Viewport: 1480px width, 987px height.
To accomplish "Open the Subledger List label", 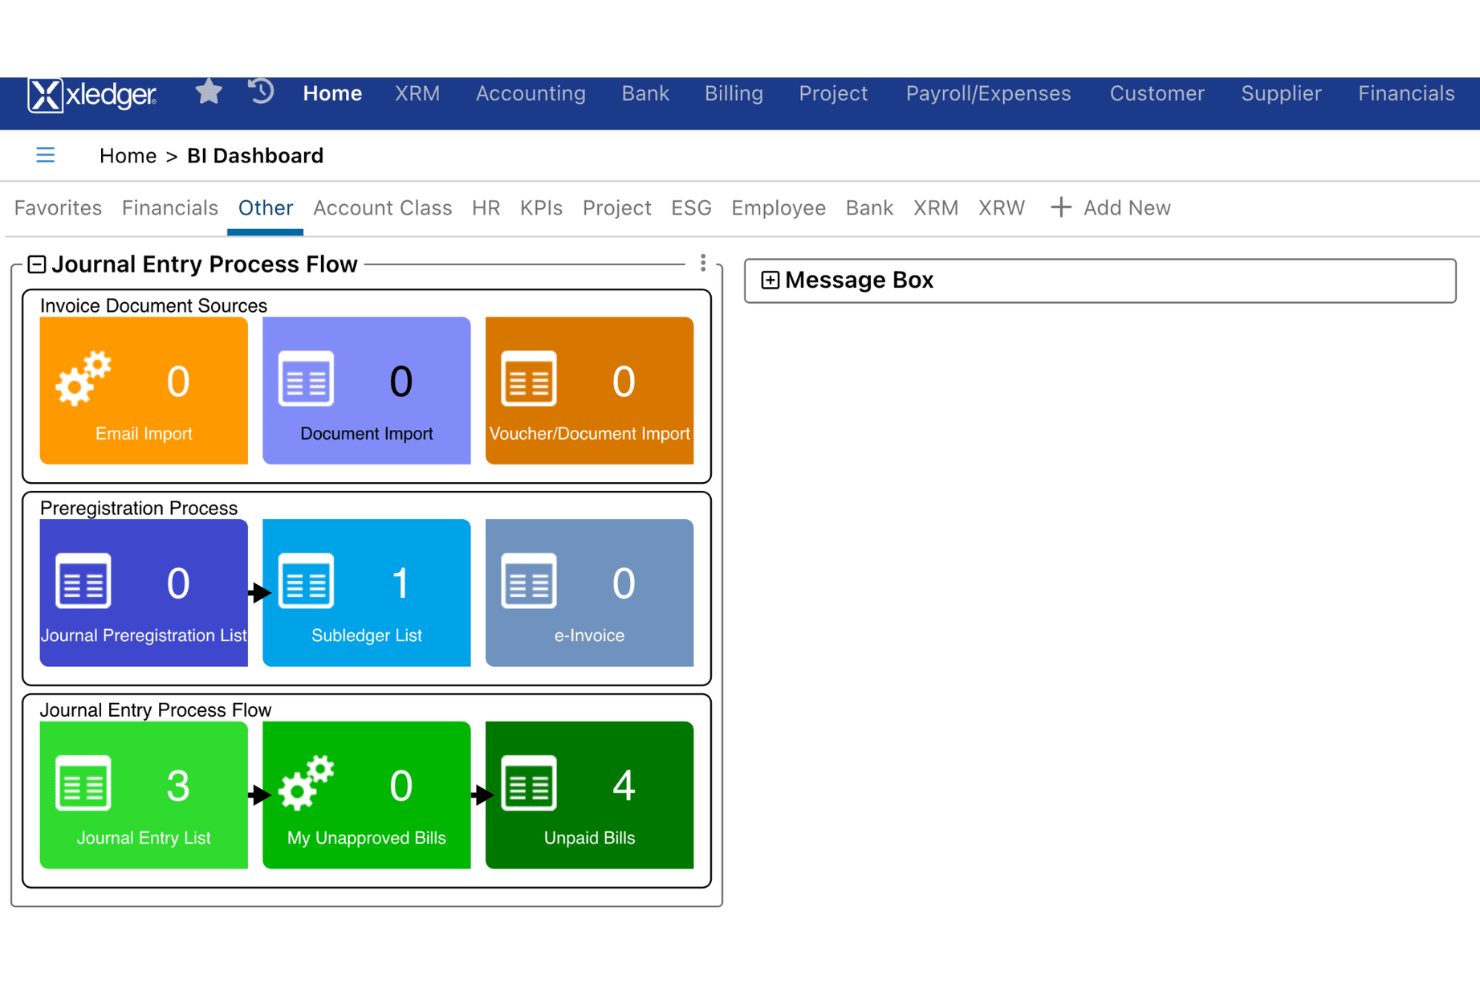I will point(366,635).
